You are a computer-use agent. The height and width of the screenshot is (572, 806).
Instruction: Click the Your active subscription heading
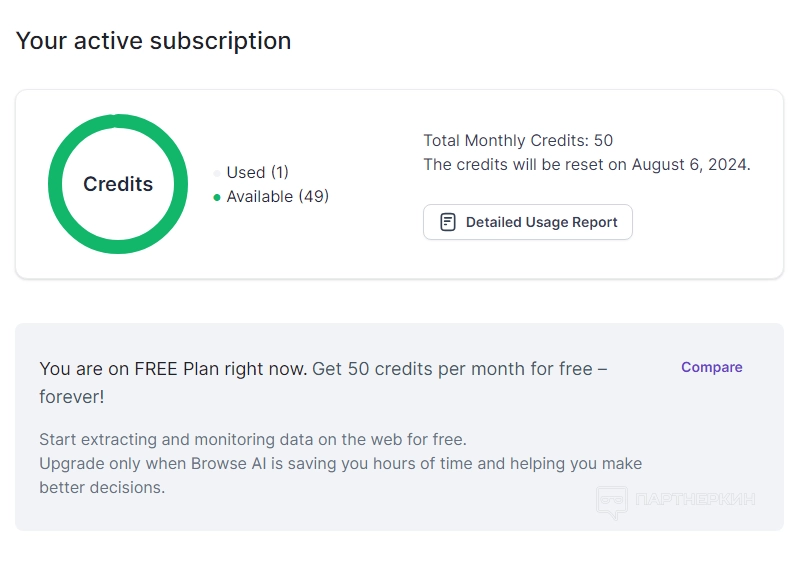154,41
